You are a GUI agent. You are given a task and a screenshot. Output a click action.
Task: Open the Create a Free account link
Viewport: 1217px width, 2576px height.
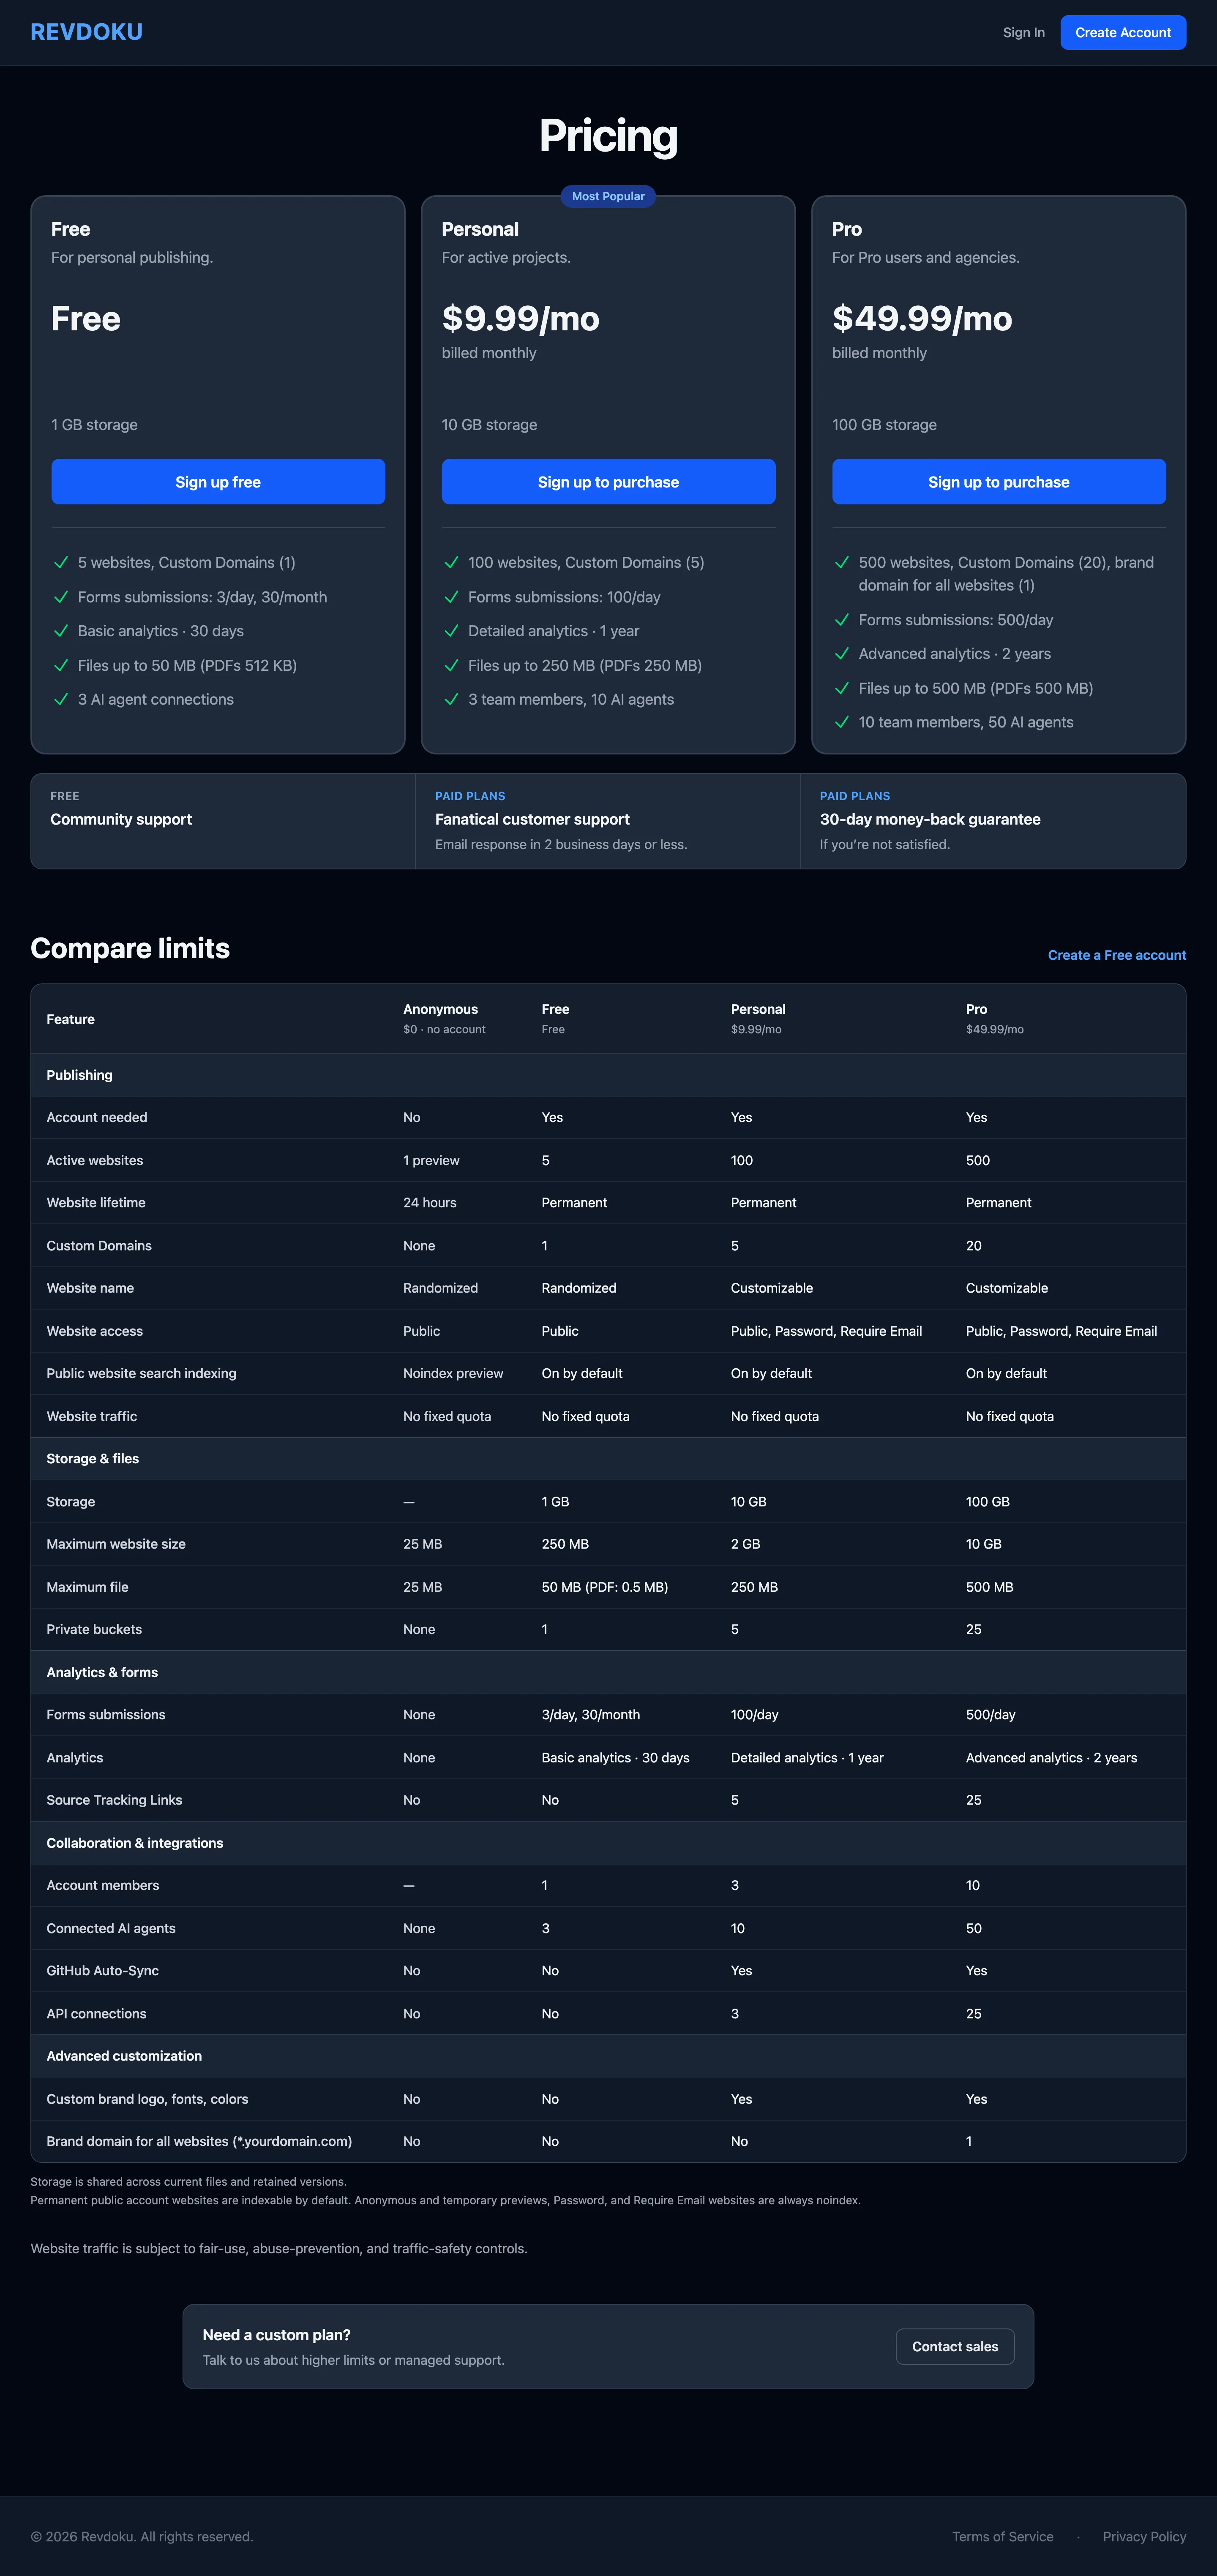[1117, 955]
